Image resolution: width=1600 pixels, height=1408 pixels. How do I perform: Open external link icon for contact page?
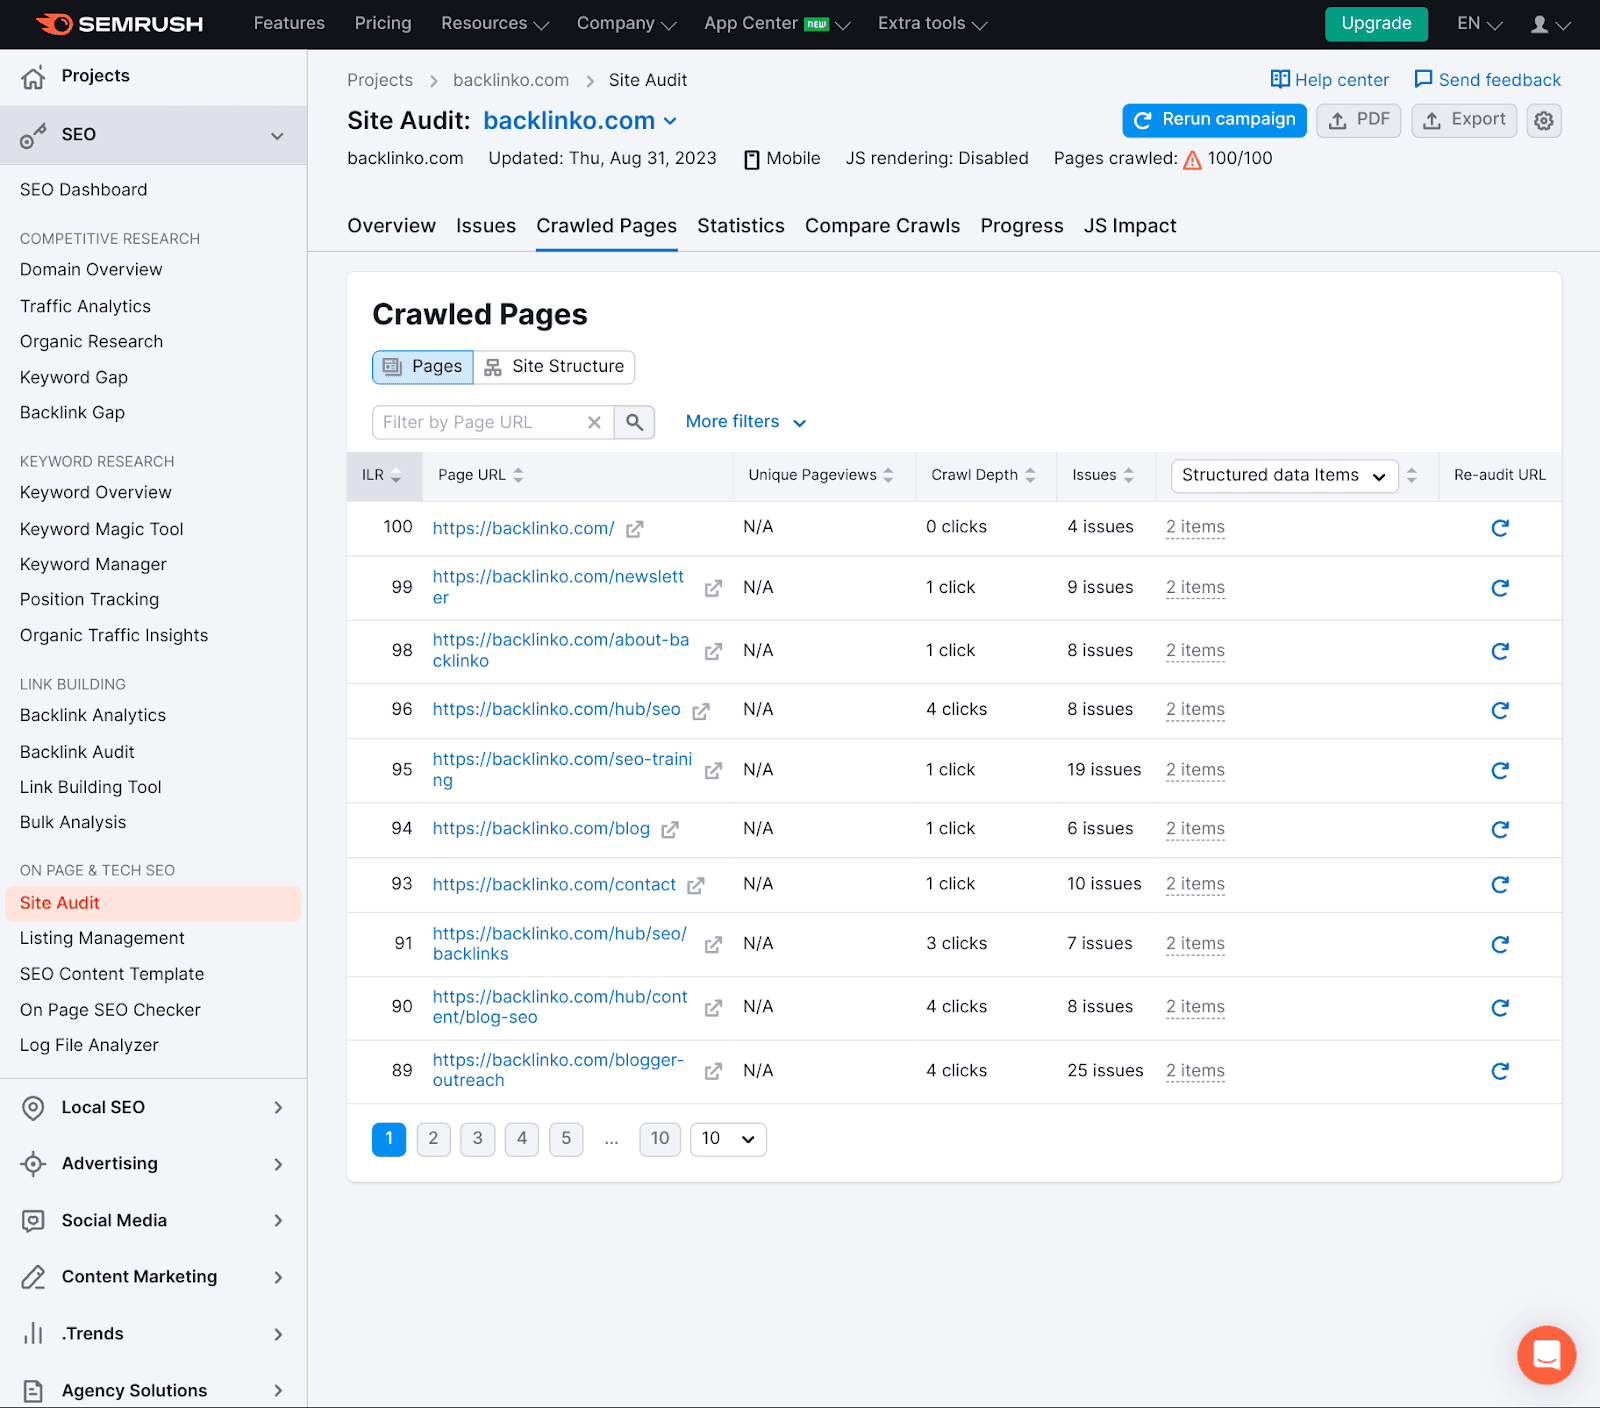pyautogui.click(x=696, y=885)
